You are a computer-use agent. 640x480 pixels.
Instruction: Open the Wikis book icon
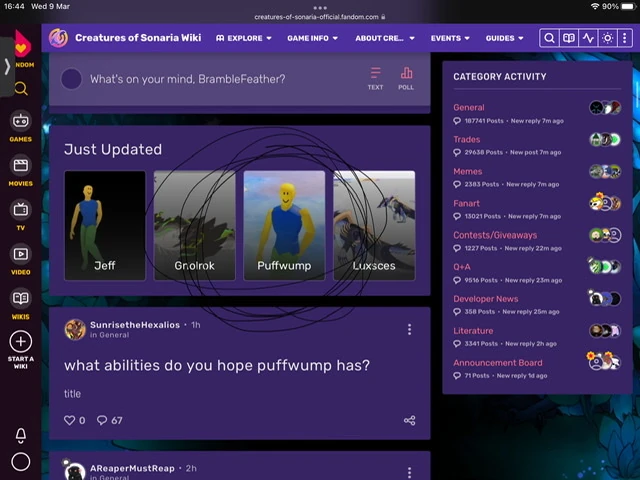21,298
